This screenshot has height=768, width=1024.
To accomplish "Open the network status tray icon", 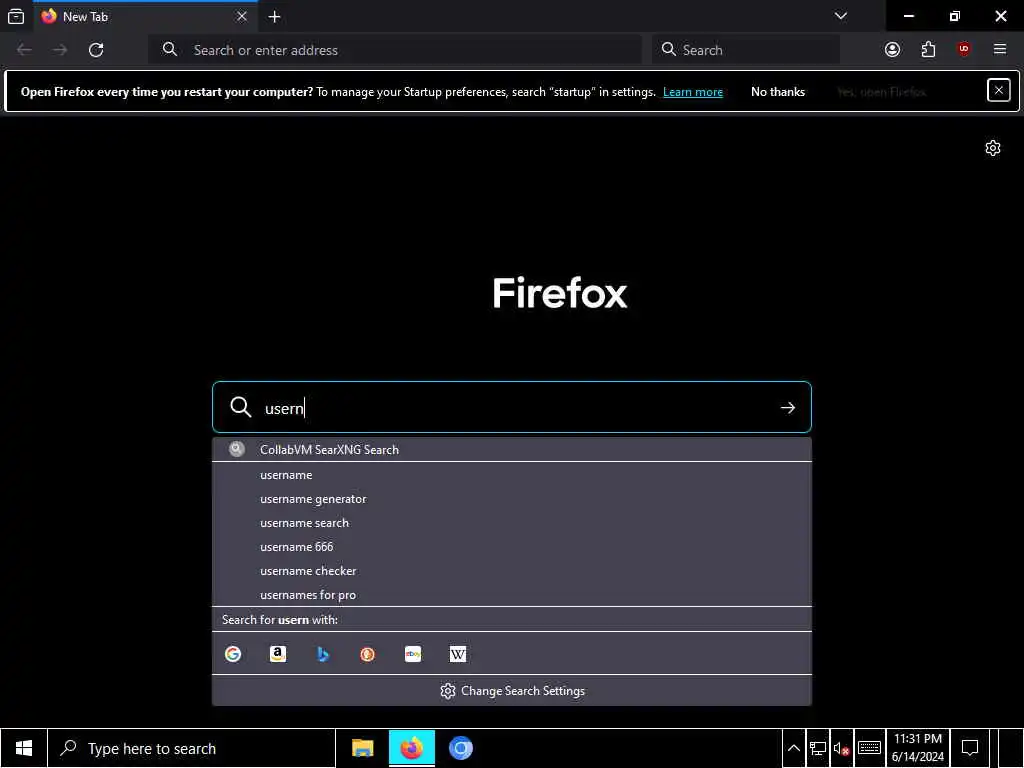I will 818,748.
